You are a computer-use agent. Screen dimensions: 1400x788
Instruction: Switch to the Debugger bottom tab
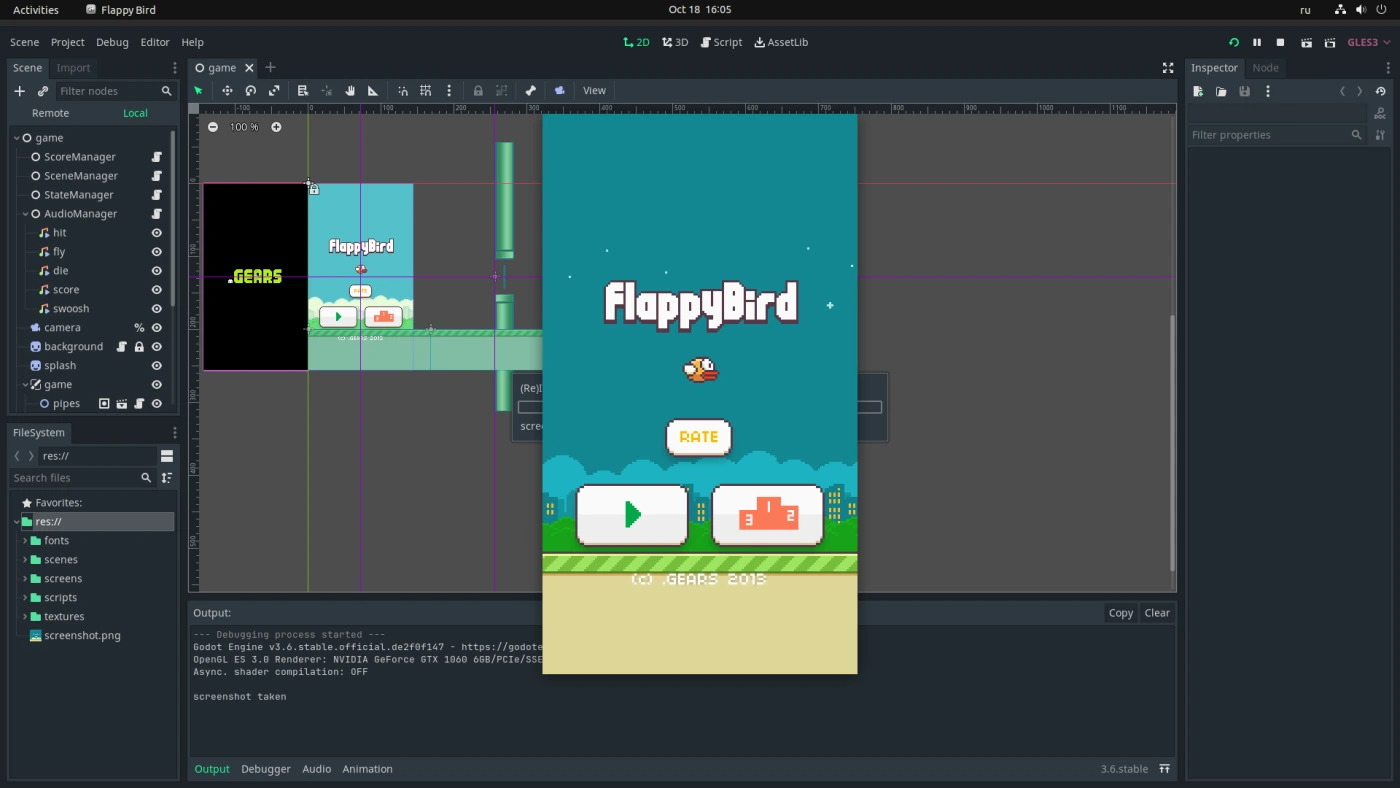pos(266,769)
